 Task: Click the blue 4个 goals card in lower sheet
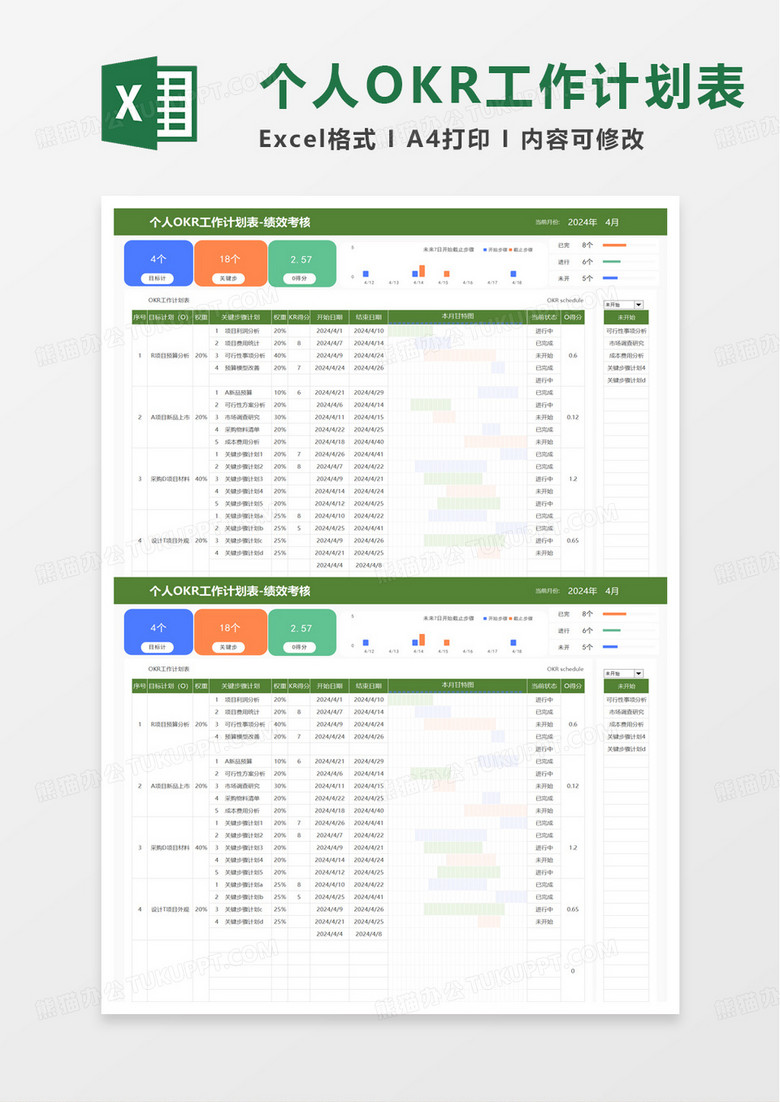(x=158, y=632)
